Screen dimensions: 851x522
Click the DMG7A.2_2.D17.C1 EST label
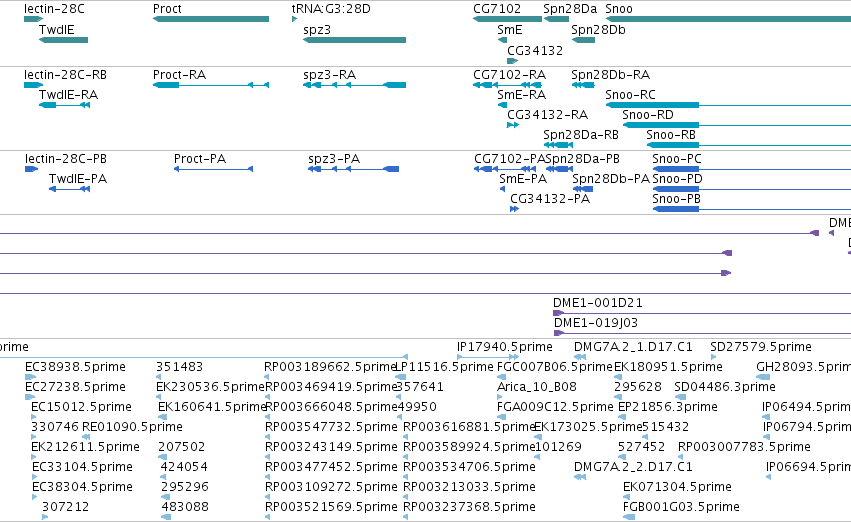633,467
